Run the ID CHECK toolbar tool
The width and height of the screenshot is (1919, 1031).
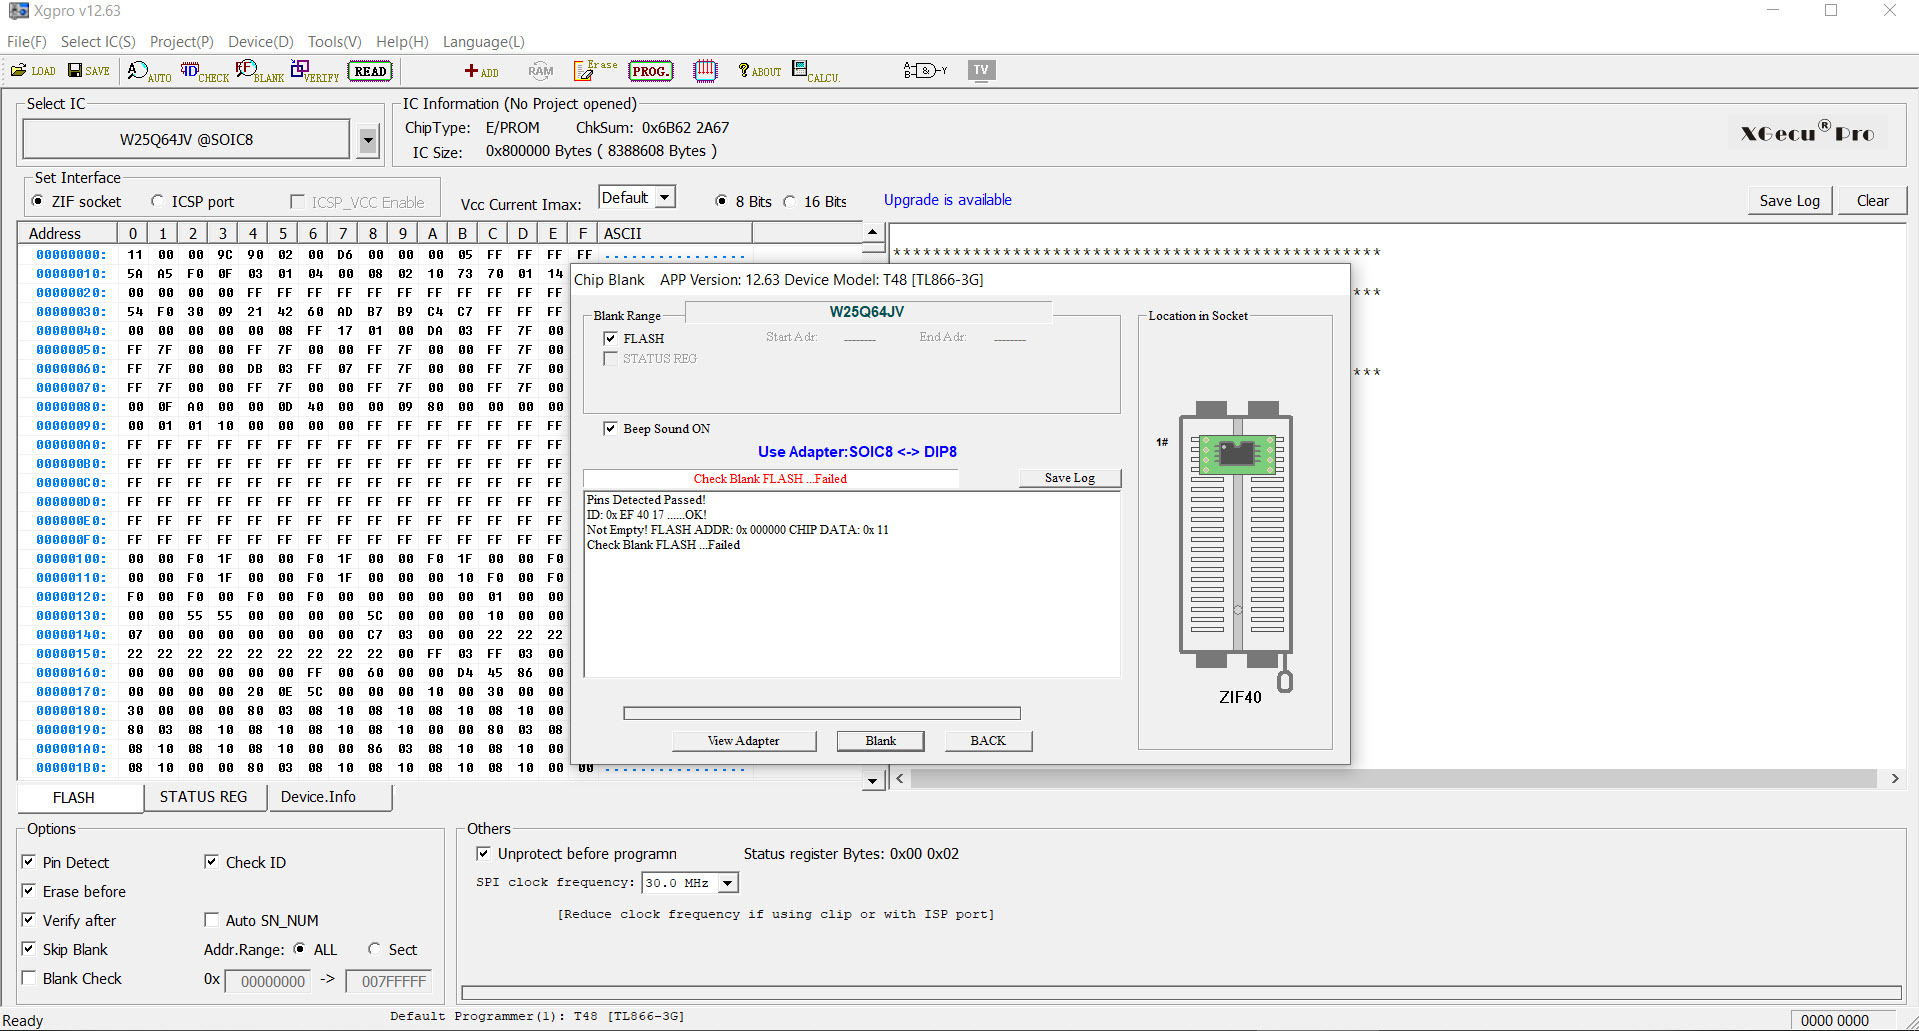tap(204, 71)
